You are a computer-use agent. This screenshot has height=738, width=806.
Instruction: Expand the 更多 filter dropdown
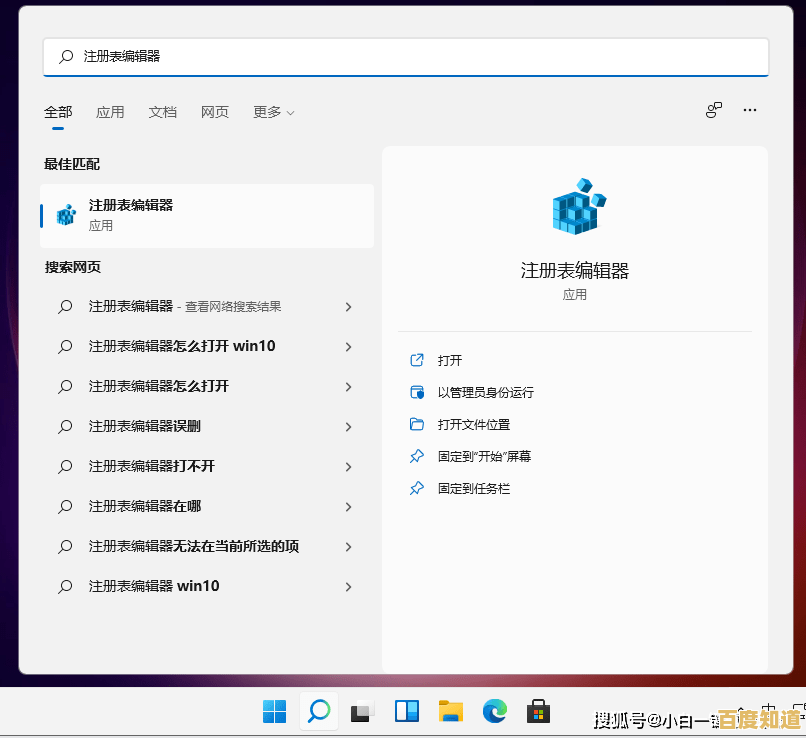tap(272, 112)
